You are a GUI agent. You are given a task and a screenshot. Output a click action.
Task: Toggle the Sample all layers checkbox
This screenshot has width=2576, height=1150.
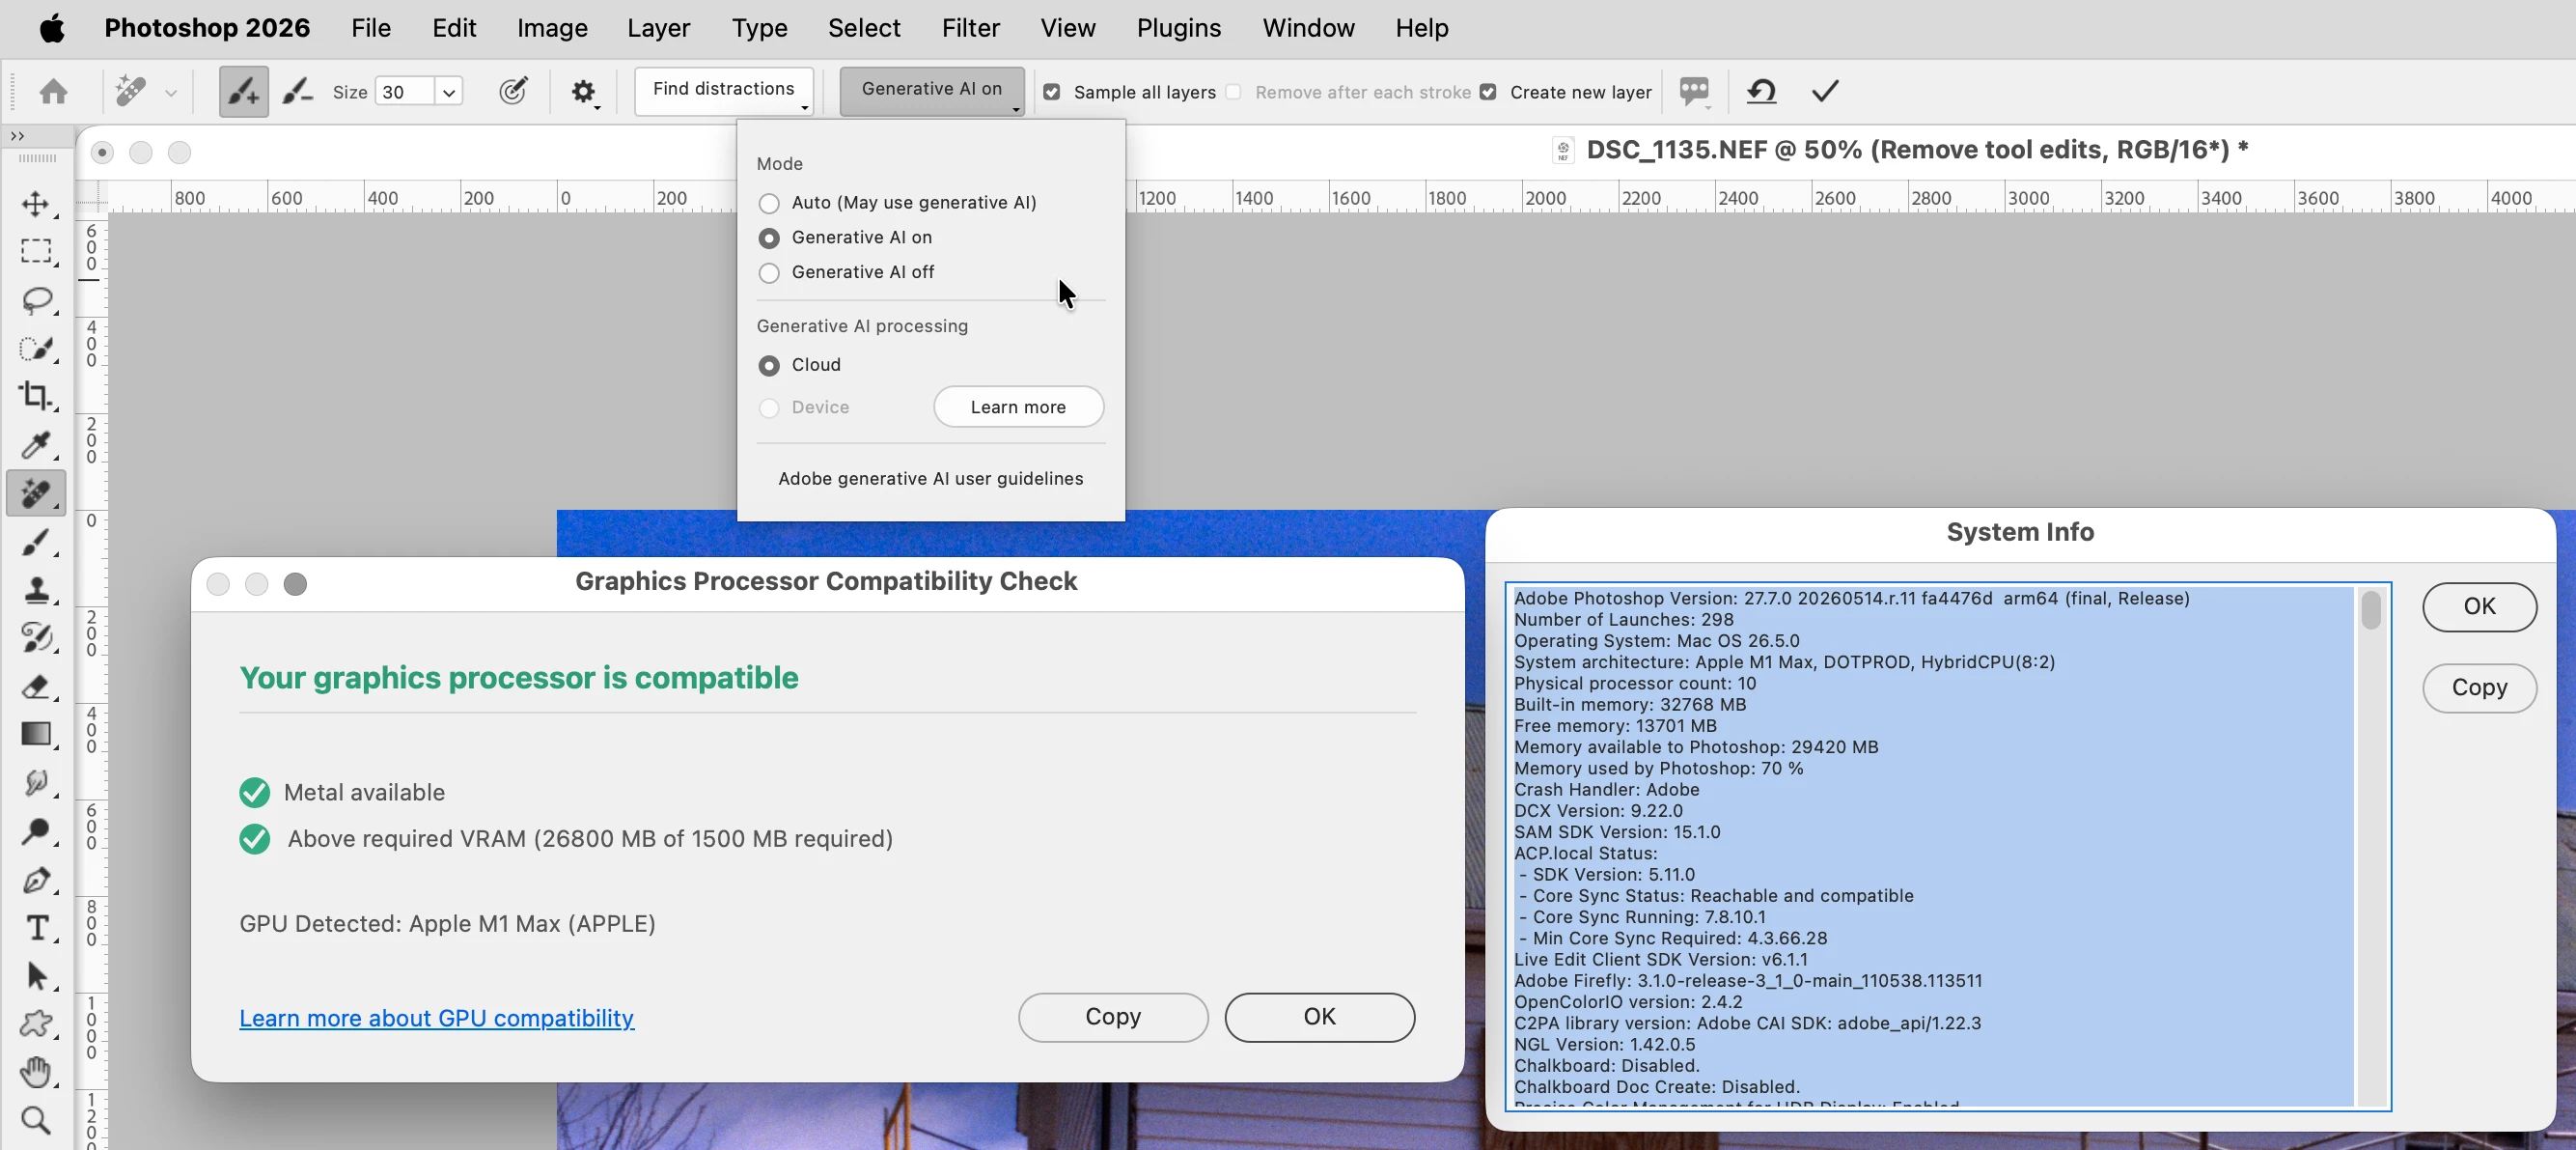(1051, 92)
